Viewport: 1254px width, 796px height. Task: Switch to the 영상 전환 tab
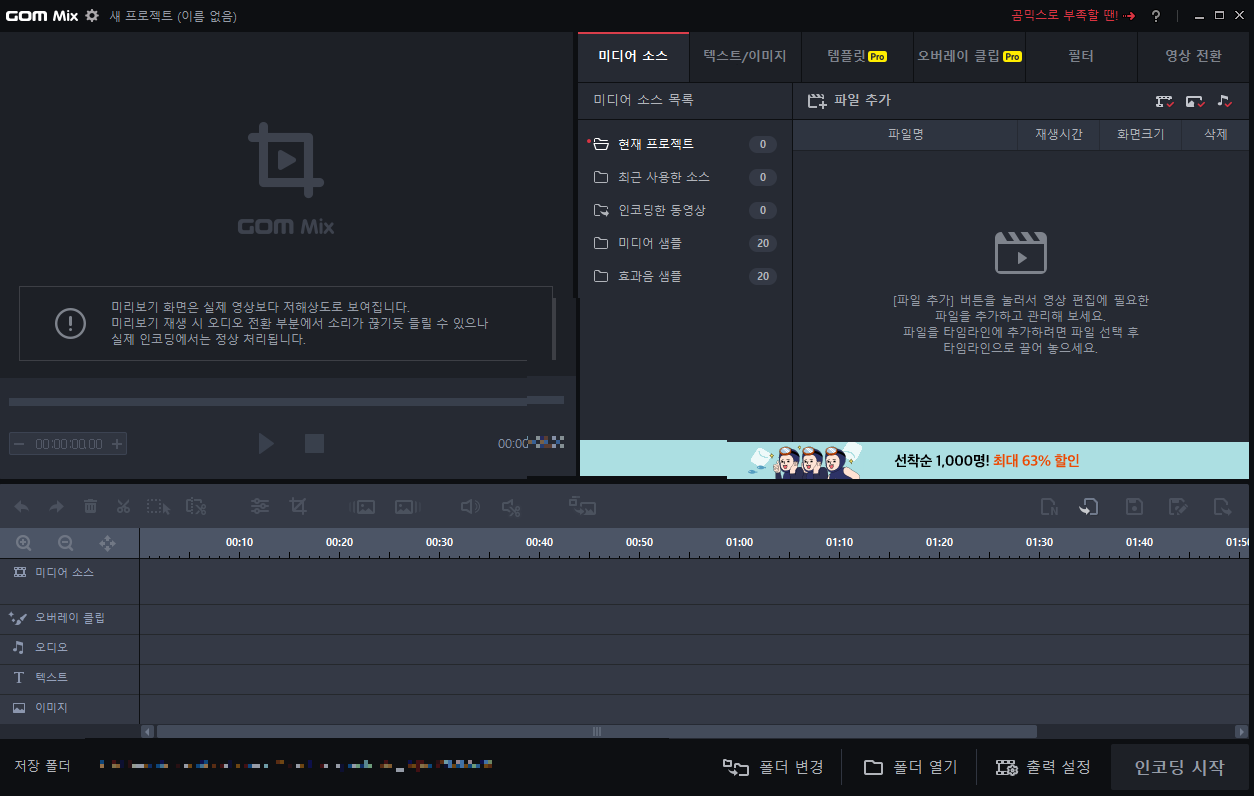coord(1193,57)
